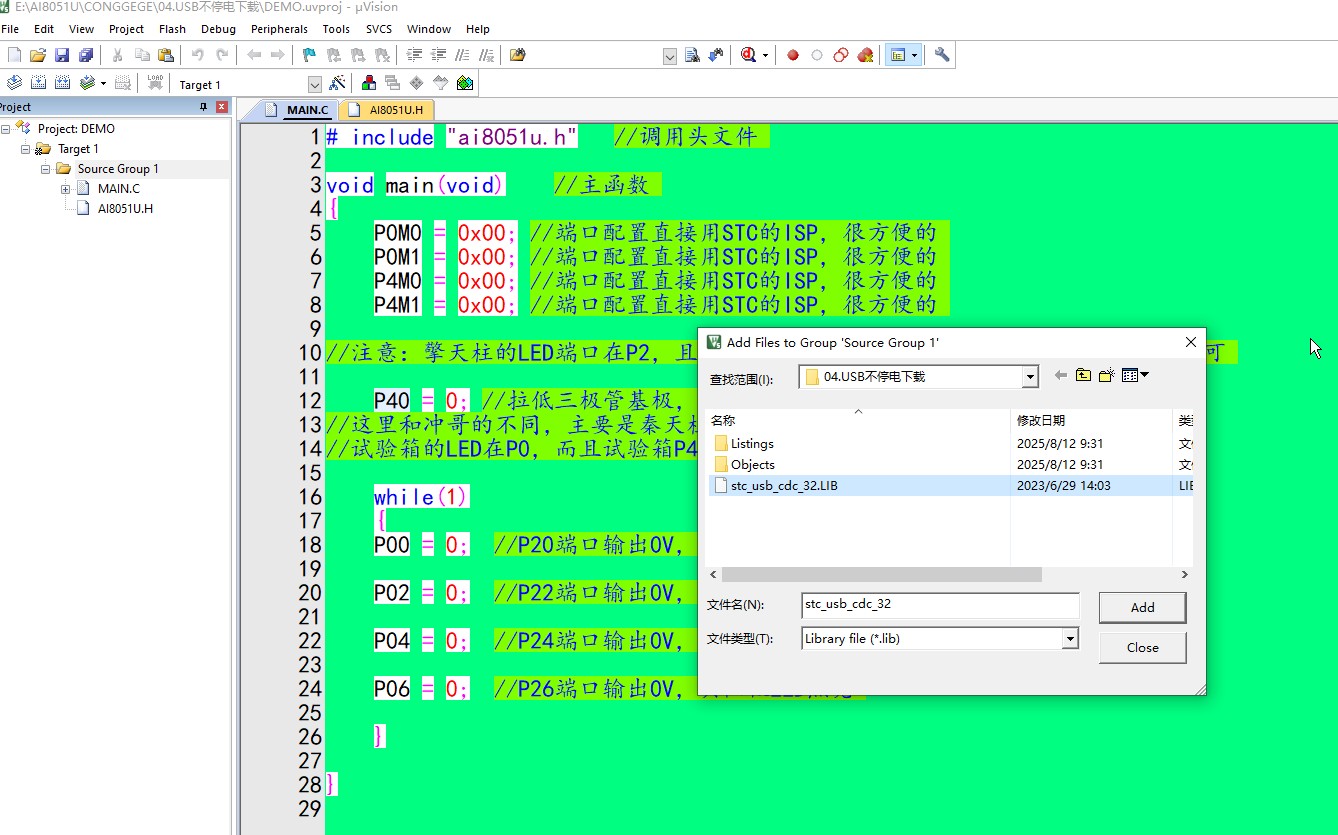Go back to previous folder in dialog
1338x835 pixels.
coord(1060,376)
